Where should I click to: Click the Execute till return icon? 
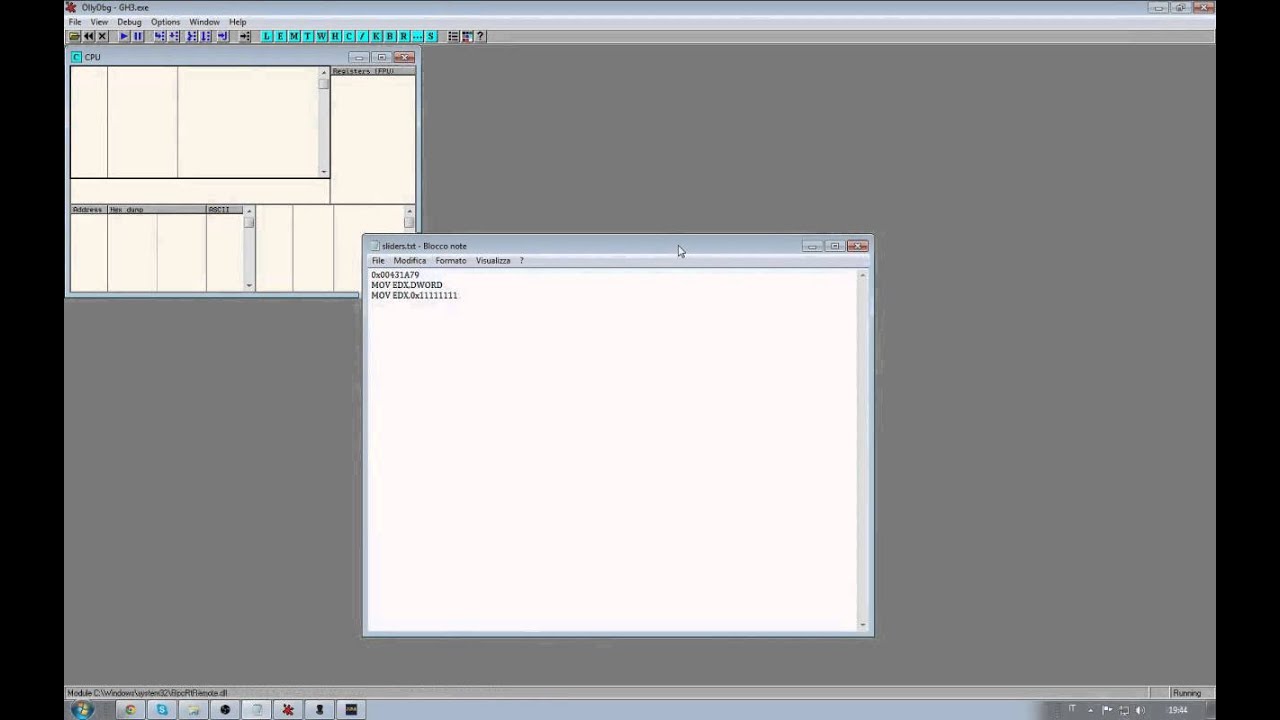coord(222,36)
